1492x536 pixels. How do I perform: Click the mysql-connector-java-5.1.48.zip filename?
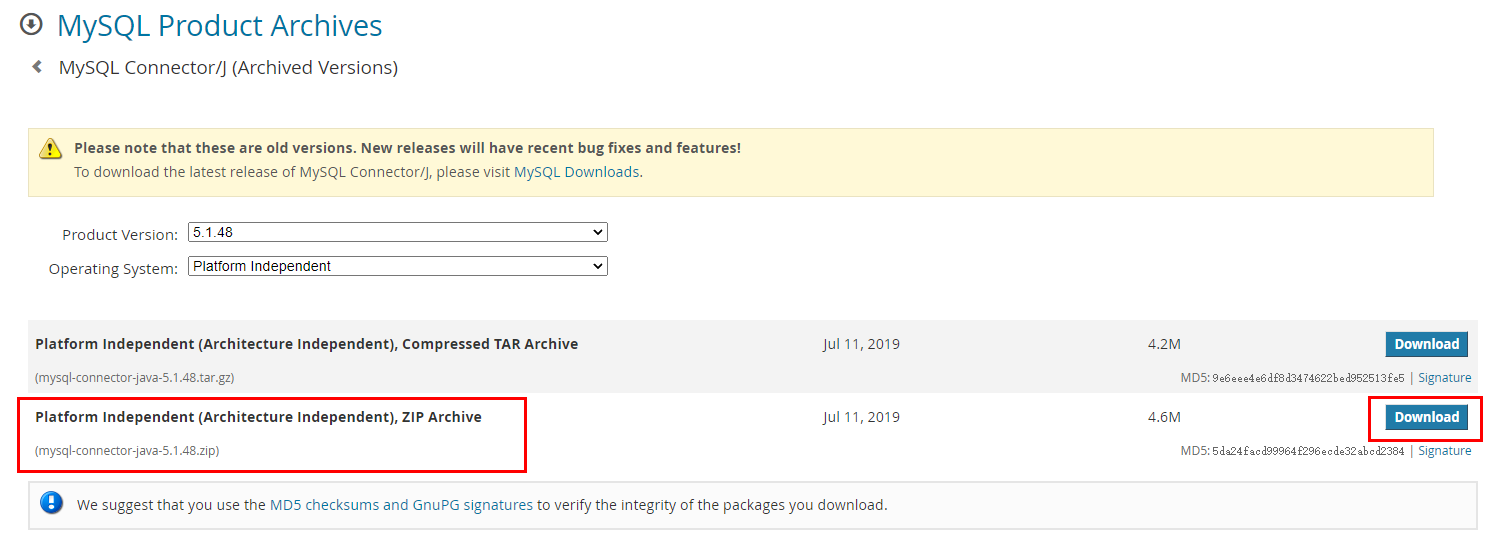[x=127, y=451]
